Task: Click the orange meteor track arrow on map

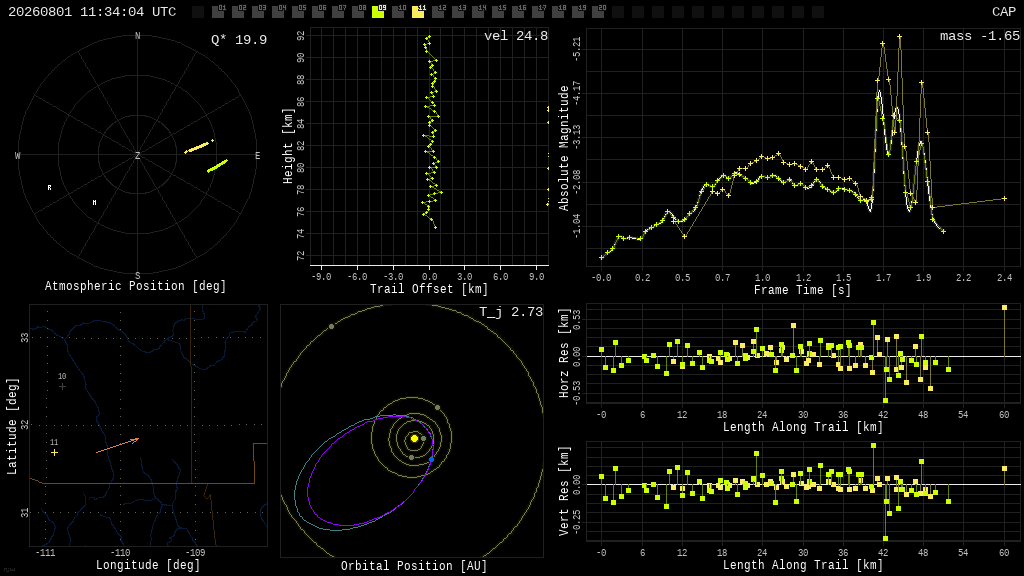Action: pyautogui.click(x=118, y=445)
